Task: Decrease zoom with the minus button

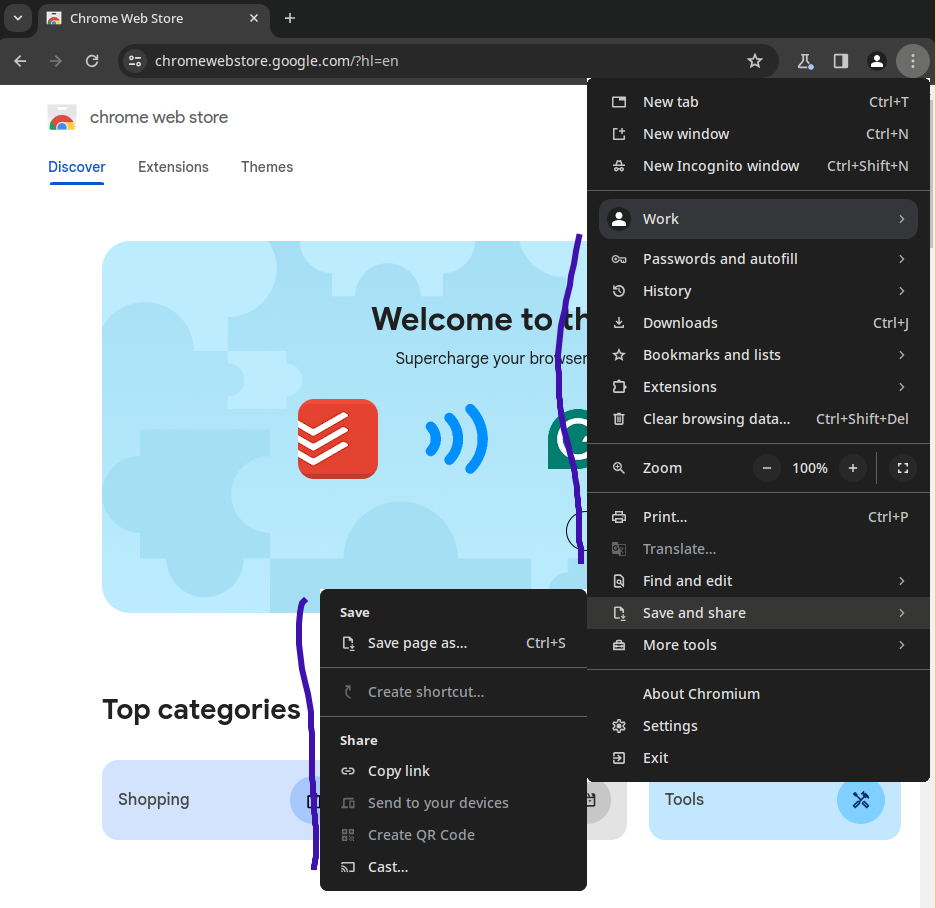Action: tap(767, 468)
